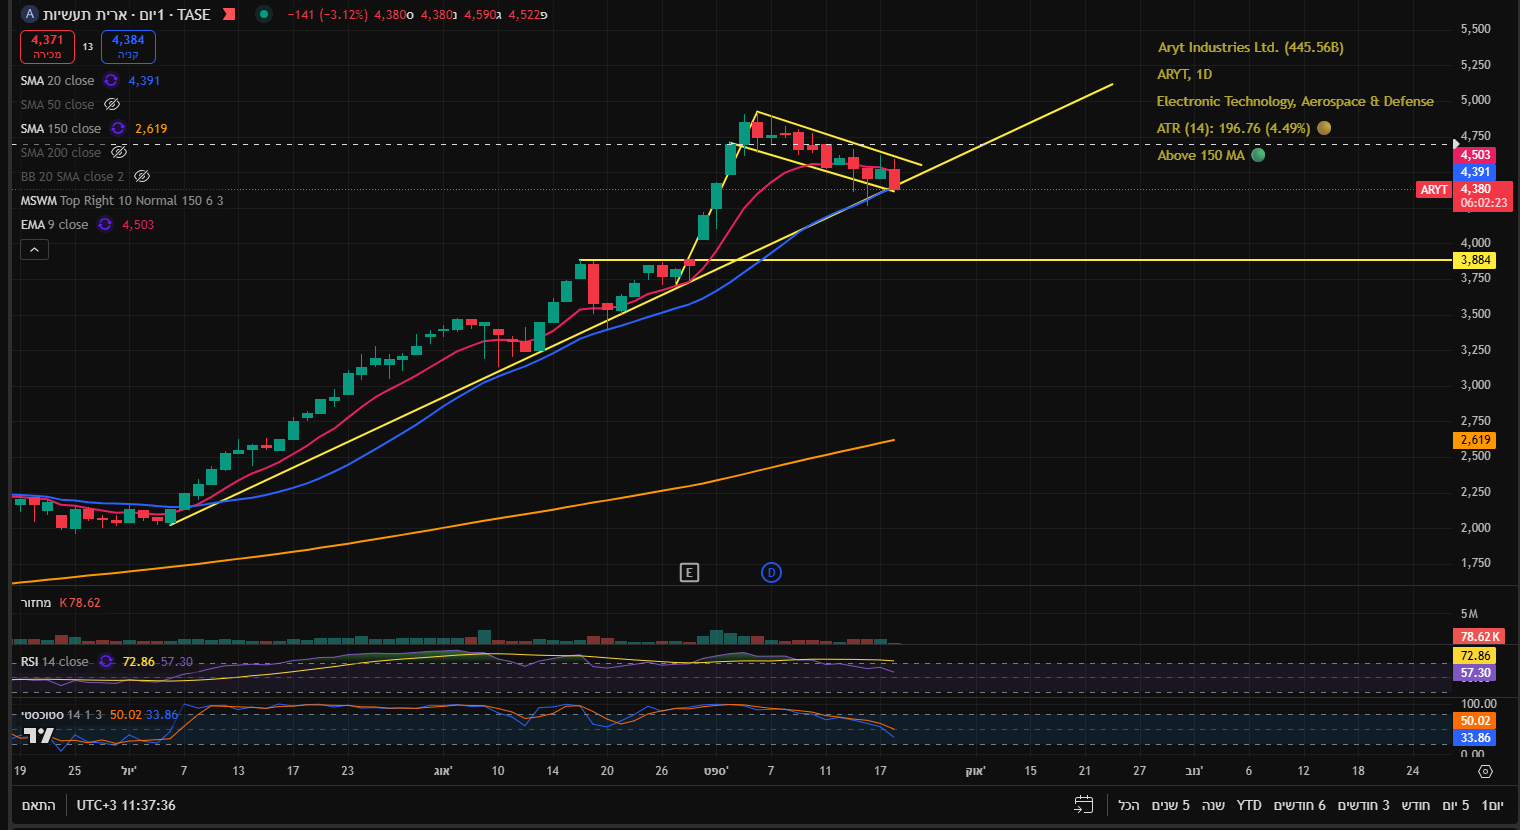
Task: Select the SMA 20 close indicator label
Action: point(57,80)
